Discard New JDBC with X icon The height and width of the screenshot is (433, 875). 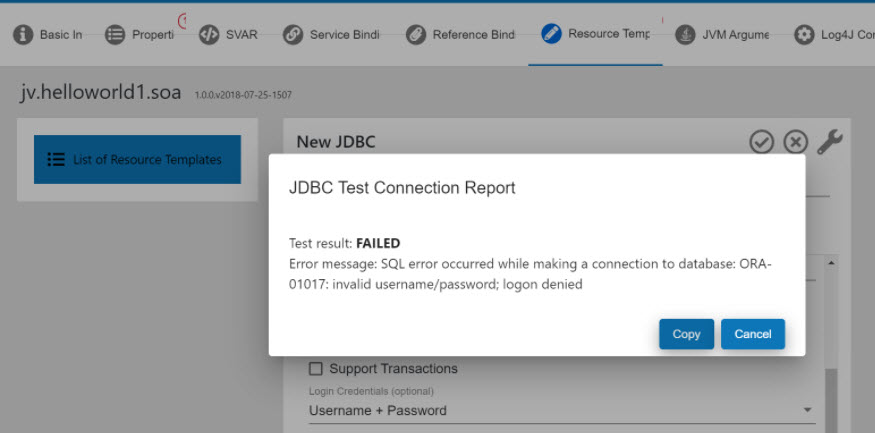point(795,142)
